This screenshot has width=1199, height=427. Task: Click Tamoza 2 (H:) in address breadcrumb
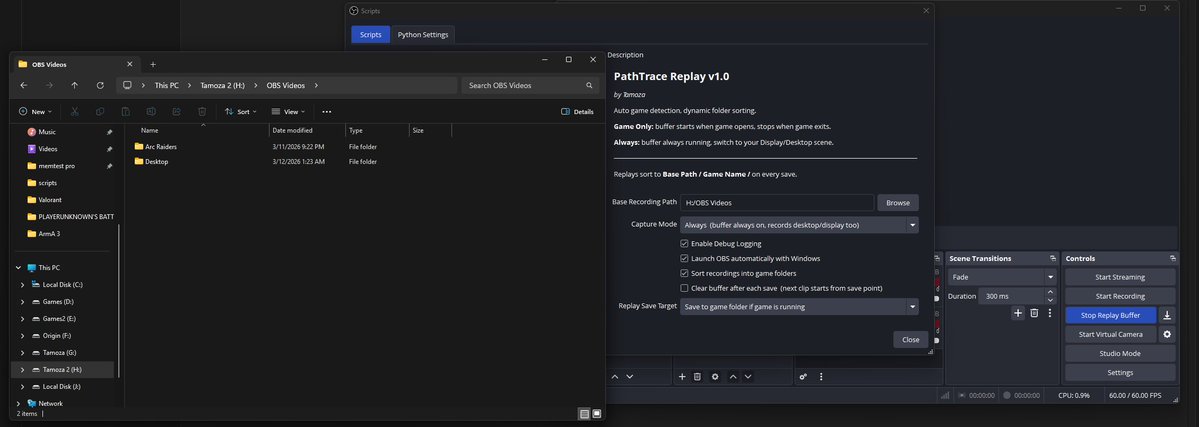pos(222,86)
